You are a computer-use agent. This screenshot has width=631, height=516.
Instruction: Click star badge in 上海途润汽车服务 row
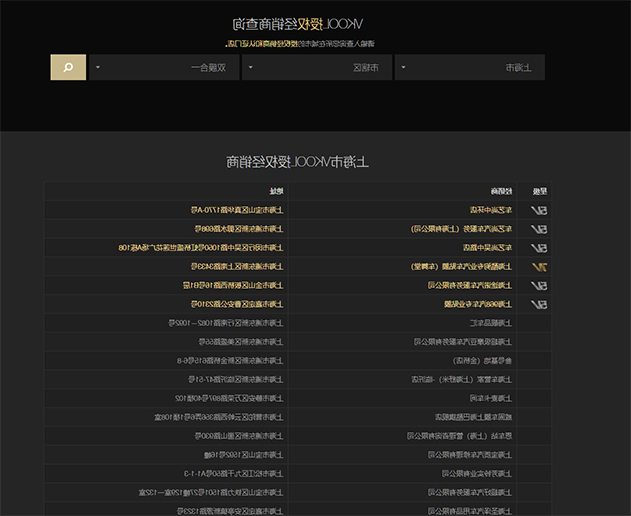[538, 286]
